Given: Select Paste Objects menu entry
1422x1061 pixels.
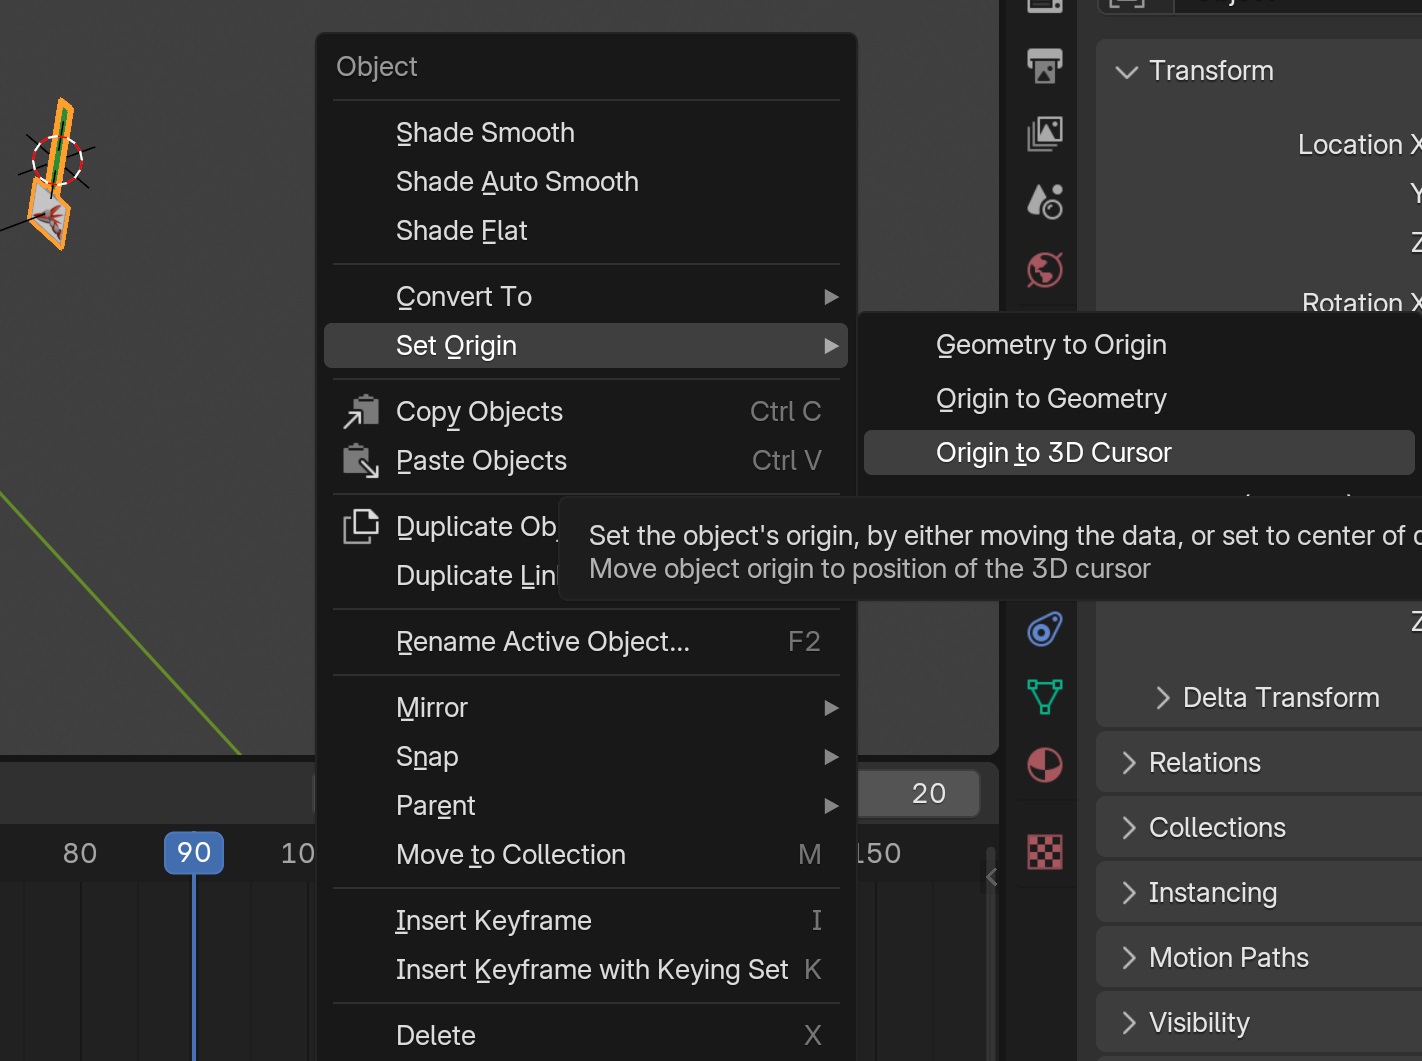Looking at the screenshot, I should click(x=586, y=460).
